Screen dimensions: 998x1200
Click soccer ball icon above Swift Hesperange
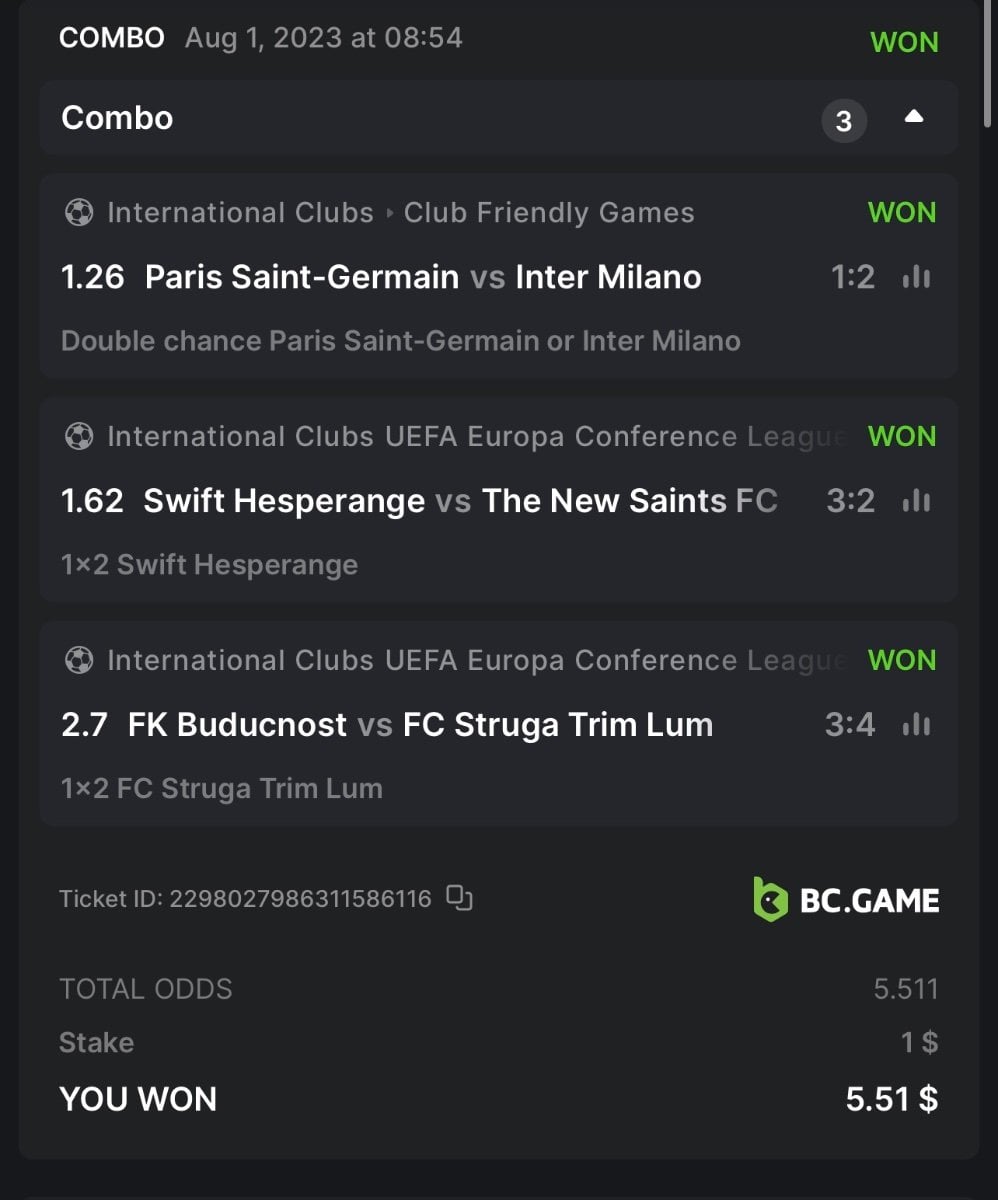tap(78, 437)
